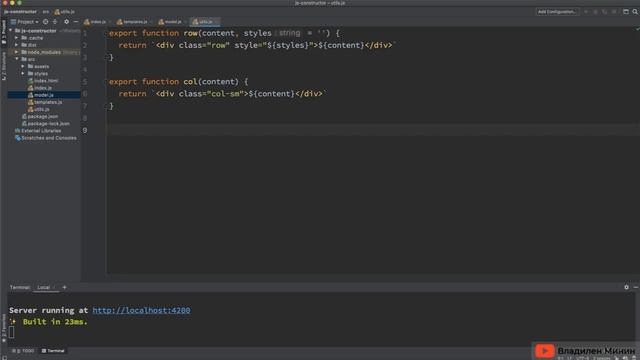Click the locate opened file target icon
Viewport: 640px width, 360px height.
click(45, 22)
